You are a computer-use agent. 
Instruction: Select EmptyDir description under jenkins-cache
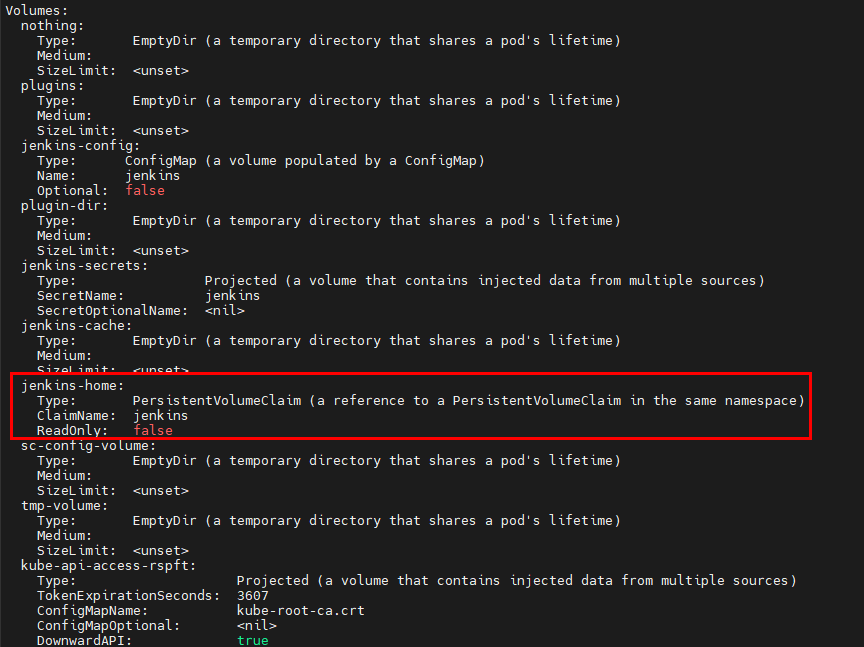point(376,341)
